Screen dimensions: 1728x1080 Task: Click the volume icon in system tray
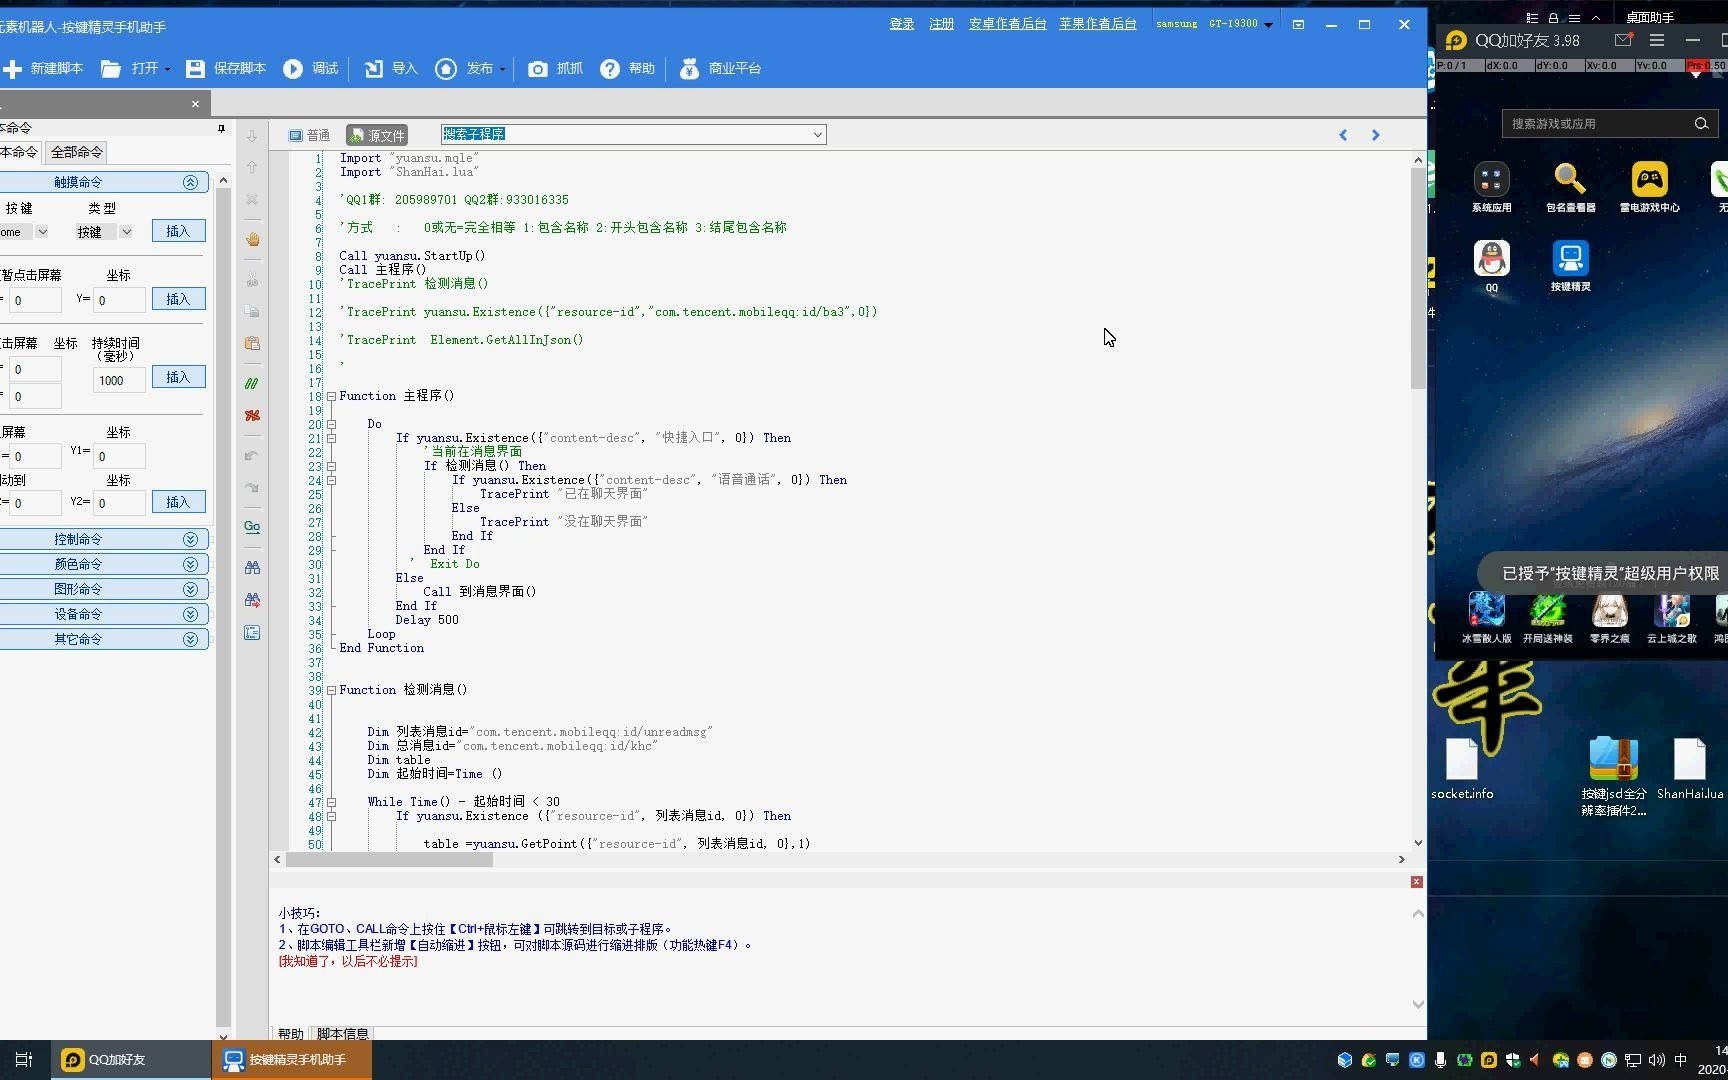pos(1656,1060)
